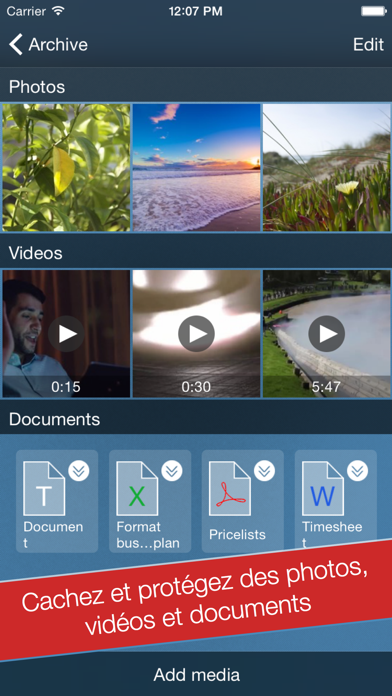Click the Pricelists file name
Image resolution: width=392 pixels, height=696 pixels.
237,534
